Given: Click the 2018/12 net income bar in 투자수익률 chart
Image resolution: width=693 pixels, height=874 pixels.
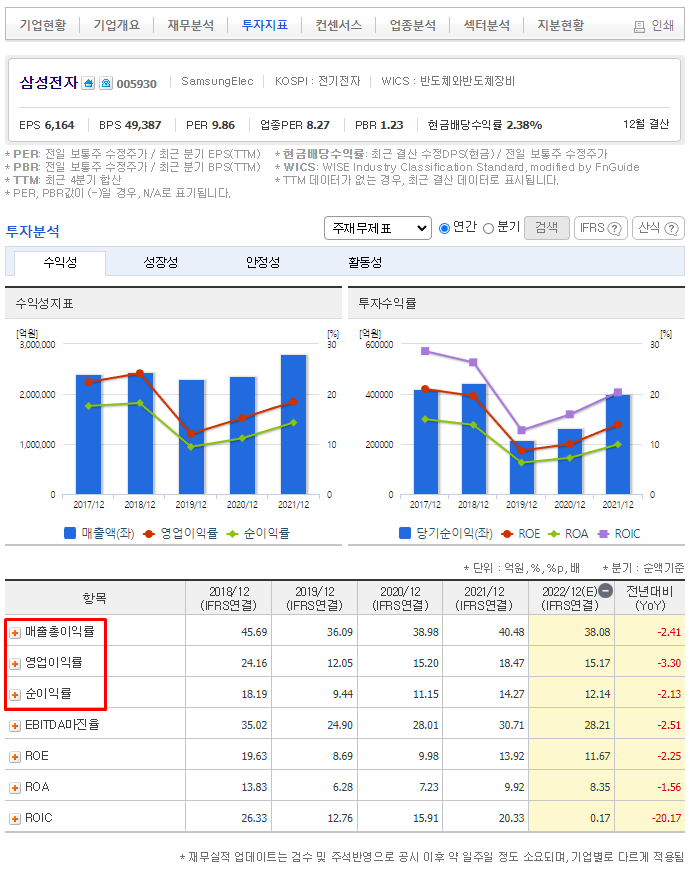Looking at the screenshot, I should click(473, 439).
